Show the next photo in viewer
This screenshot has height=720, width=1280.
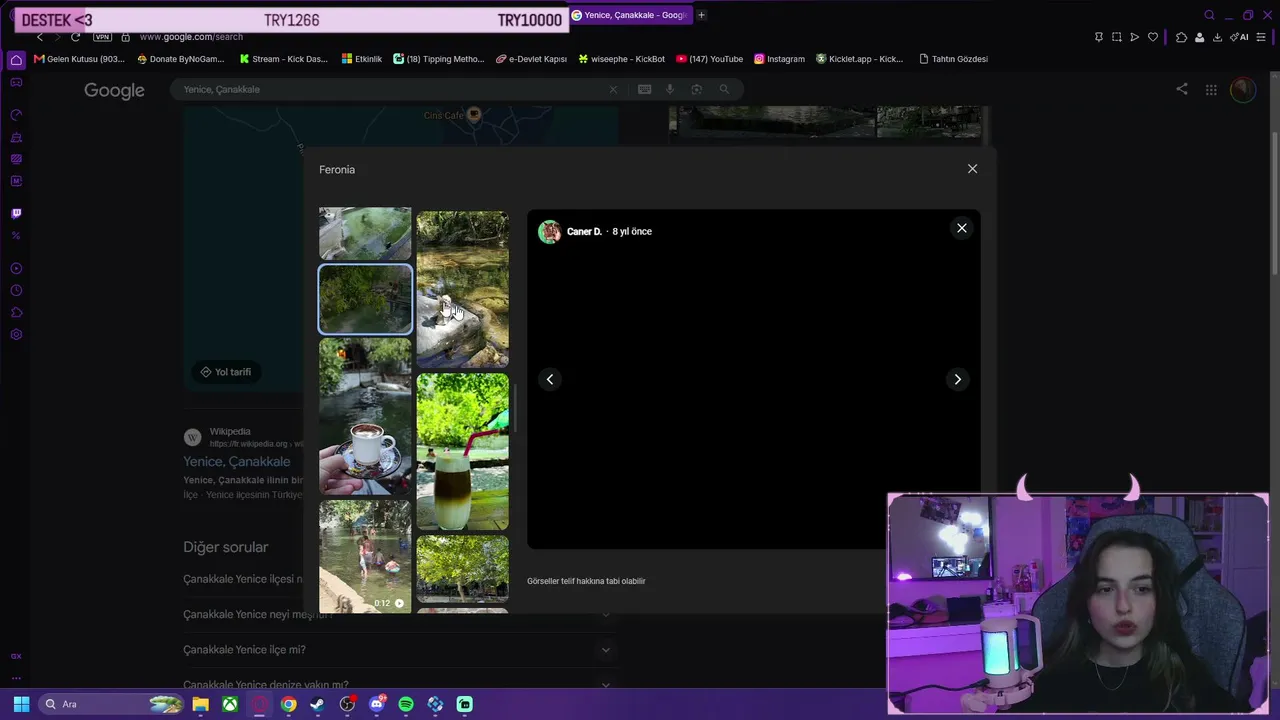957,379
